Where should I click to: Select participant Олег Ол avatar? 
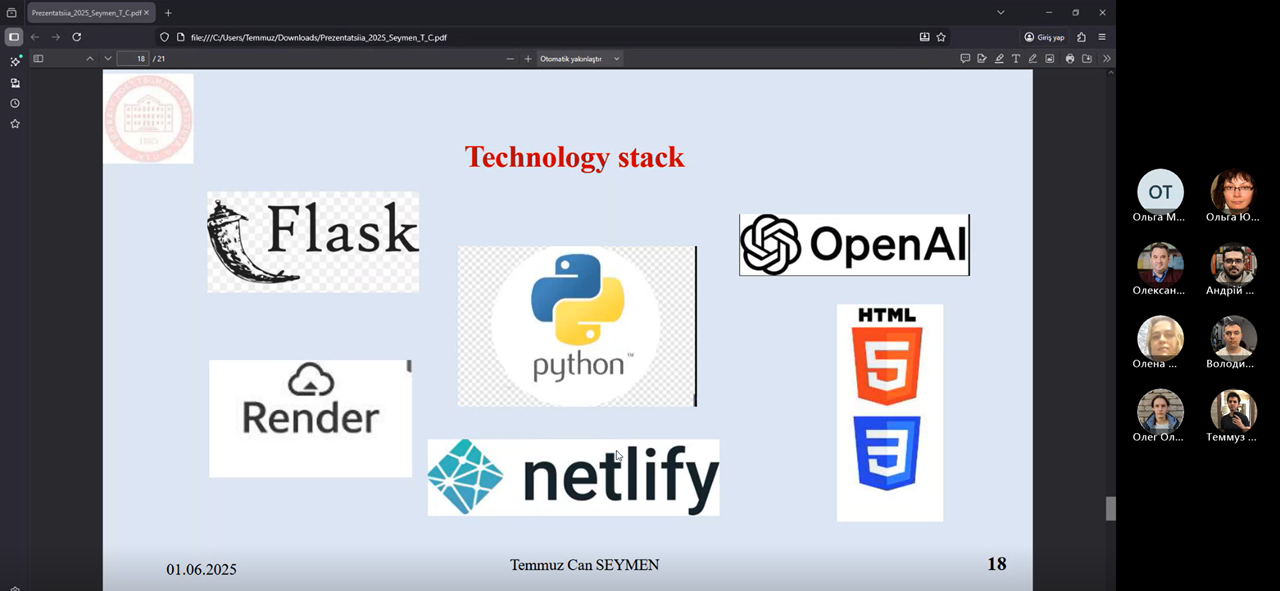coord(1160,412)
